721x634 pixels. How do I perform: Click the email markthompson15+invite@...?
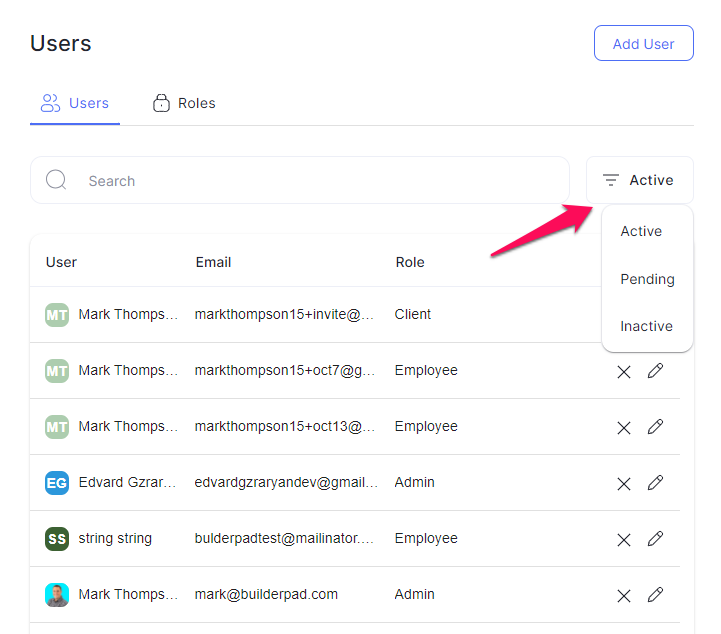(x=284, y=314)
